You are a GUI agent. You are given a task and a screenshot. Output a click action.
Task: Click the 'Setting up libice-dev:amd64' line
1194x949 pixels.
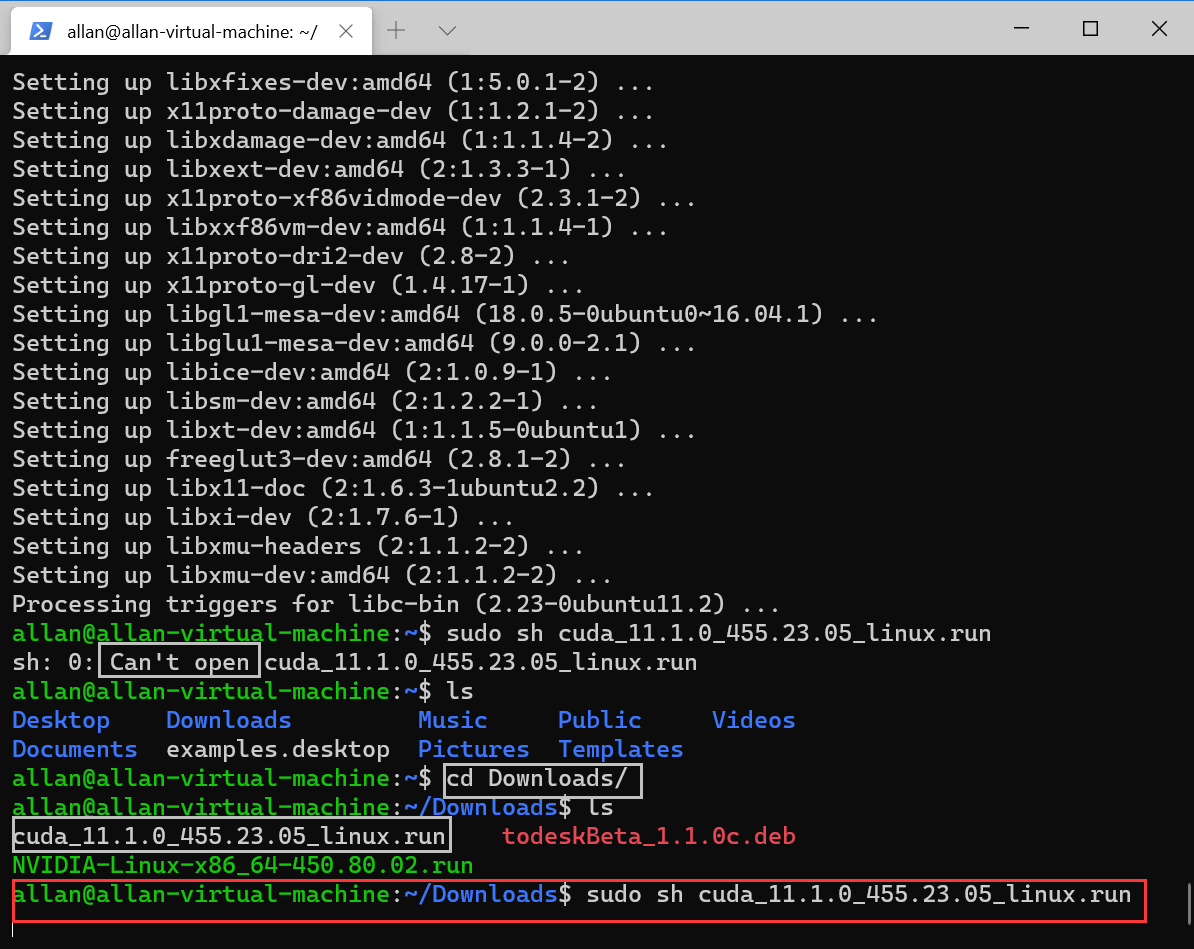tap(312, 372)
